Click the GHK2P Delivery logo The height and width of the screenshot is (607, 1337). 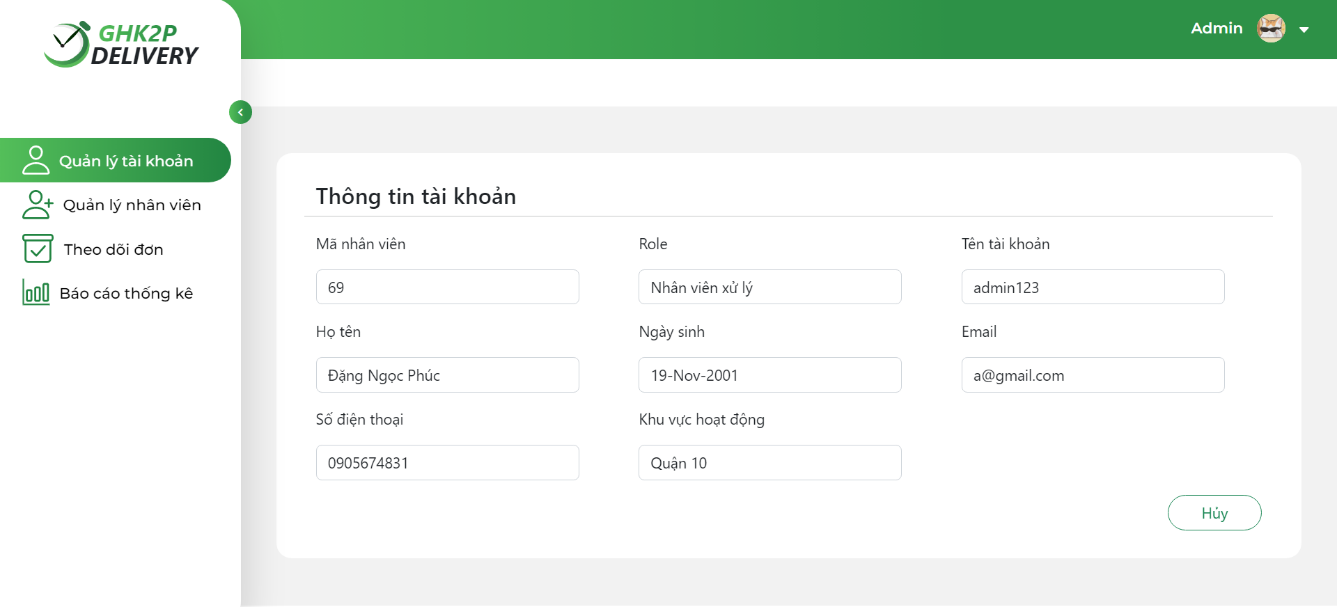(121, 45)
